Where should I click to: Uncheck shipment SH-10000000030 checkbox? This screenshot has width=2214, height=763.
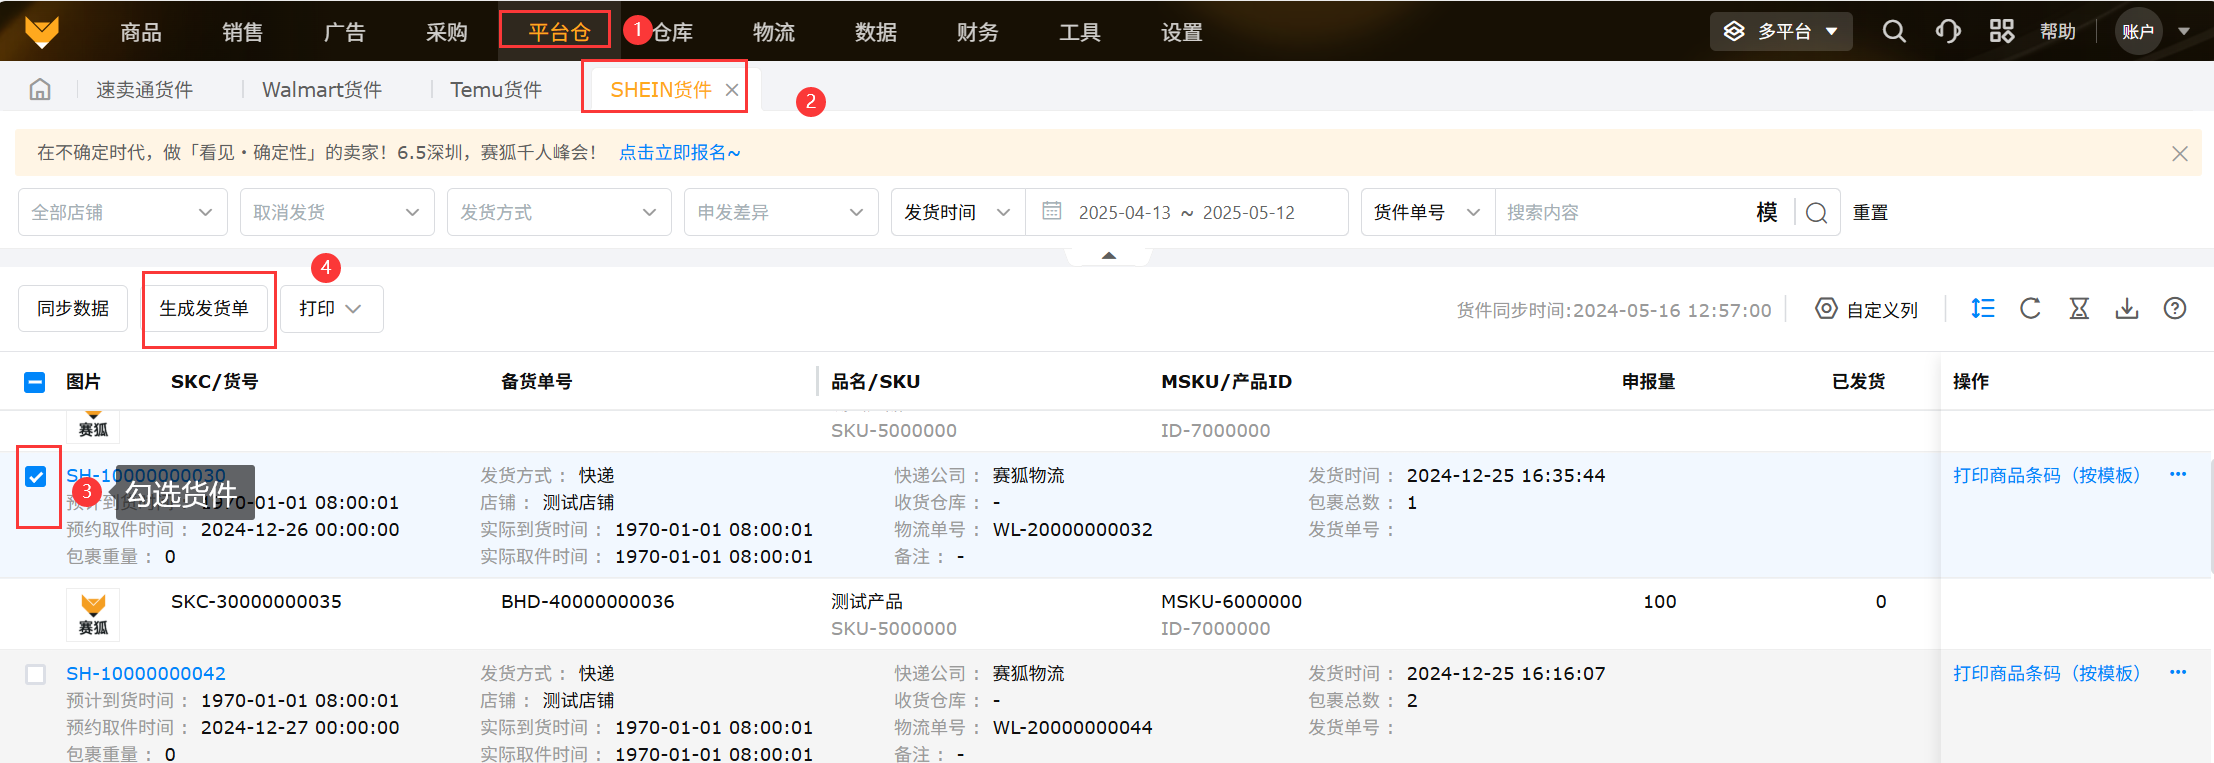(36, 477)
